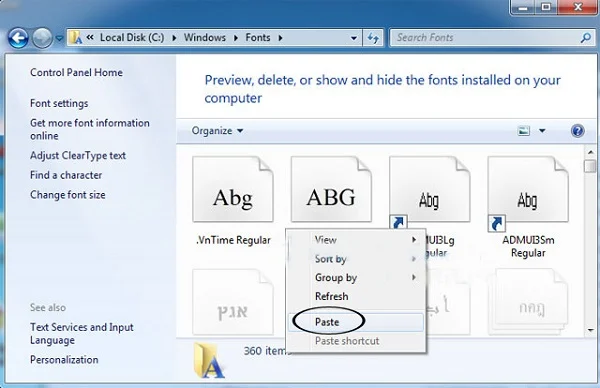
Task: Expand the double-chevron breadcrumb overflow
Action: [x=90, y=37]
